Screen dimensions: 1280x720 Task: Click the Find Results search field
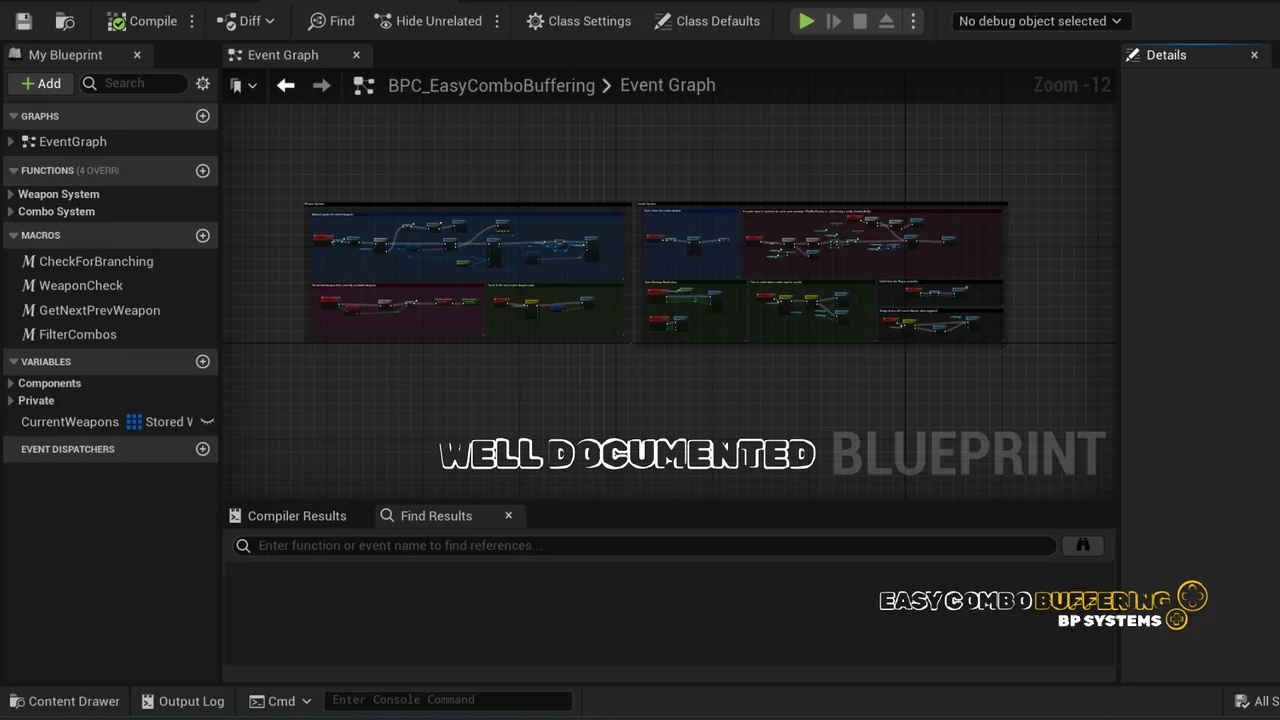point(650,545)
